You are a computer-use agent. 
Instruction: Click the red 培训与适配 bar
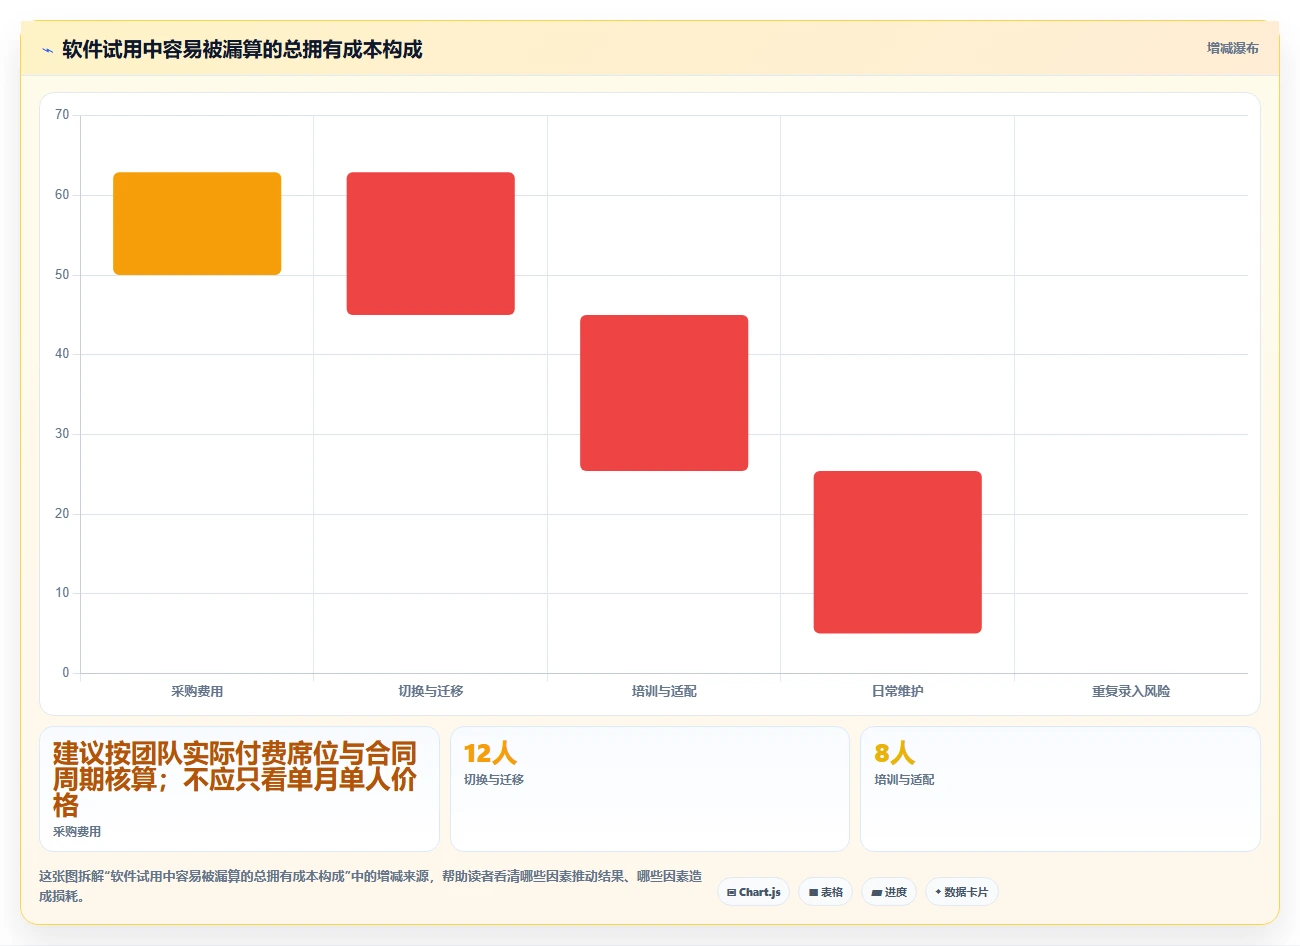coord(664,393)
